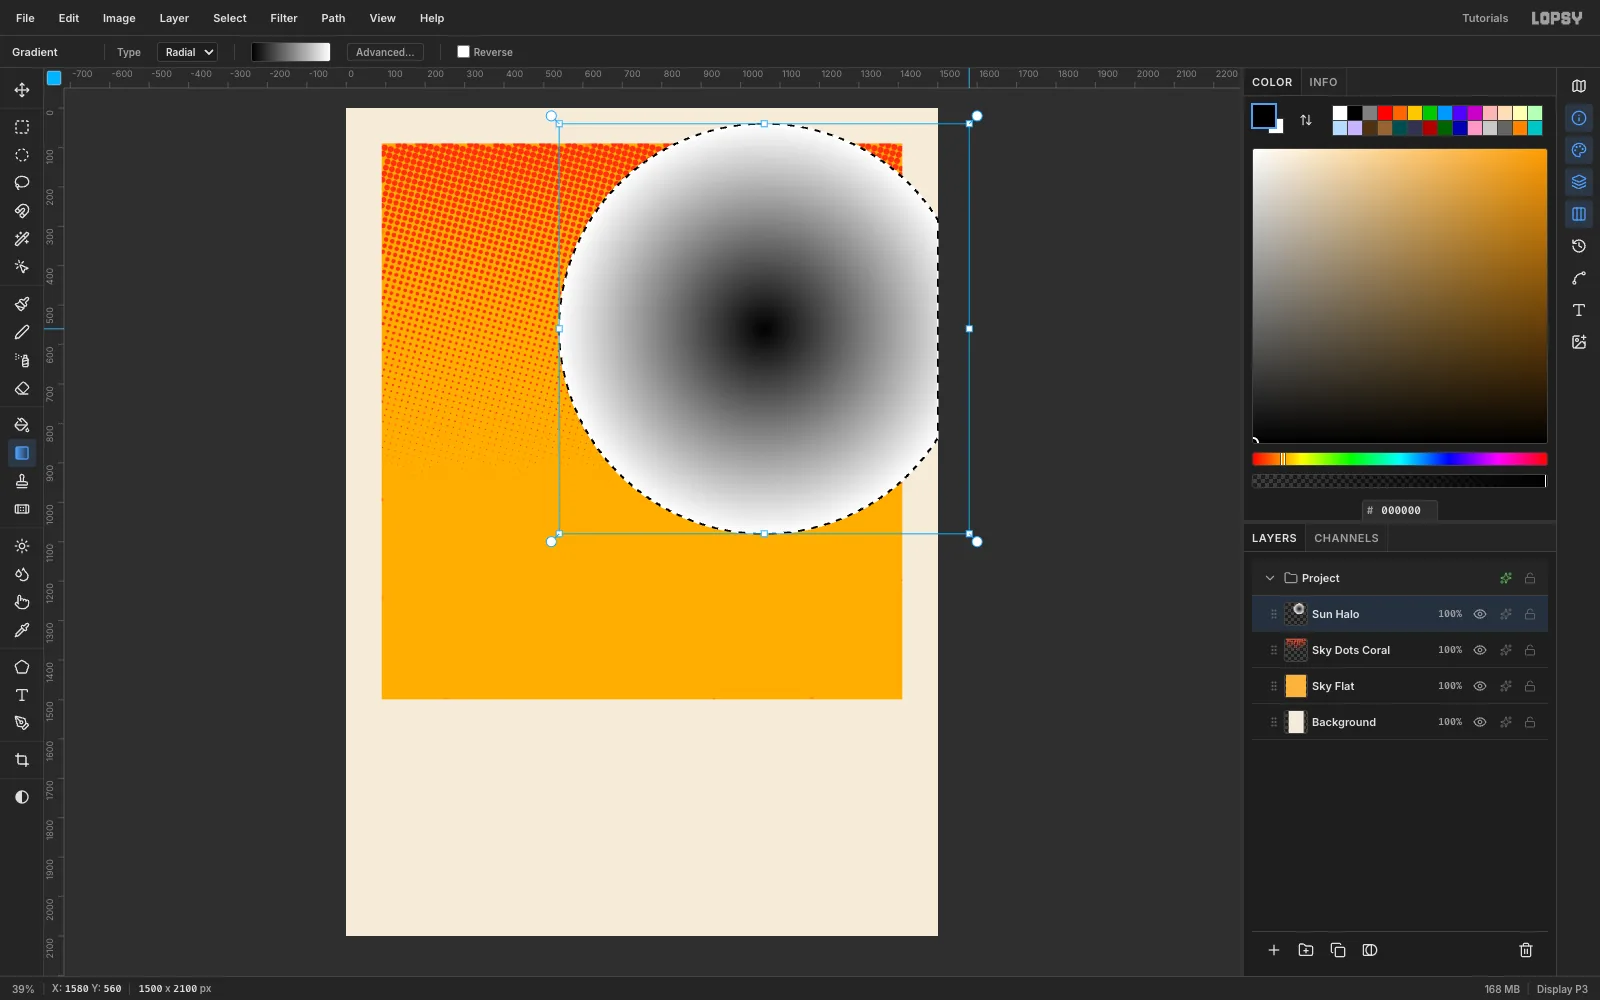Click the hex color input field
Image resolution: width=1600 pixels, height=1000 pixels.
coord(1400,510)
